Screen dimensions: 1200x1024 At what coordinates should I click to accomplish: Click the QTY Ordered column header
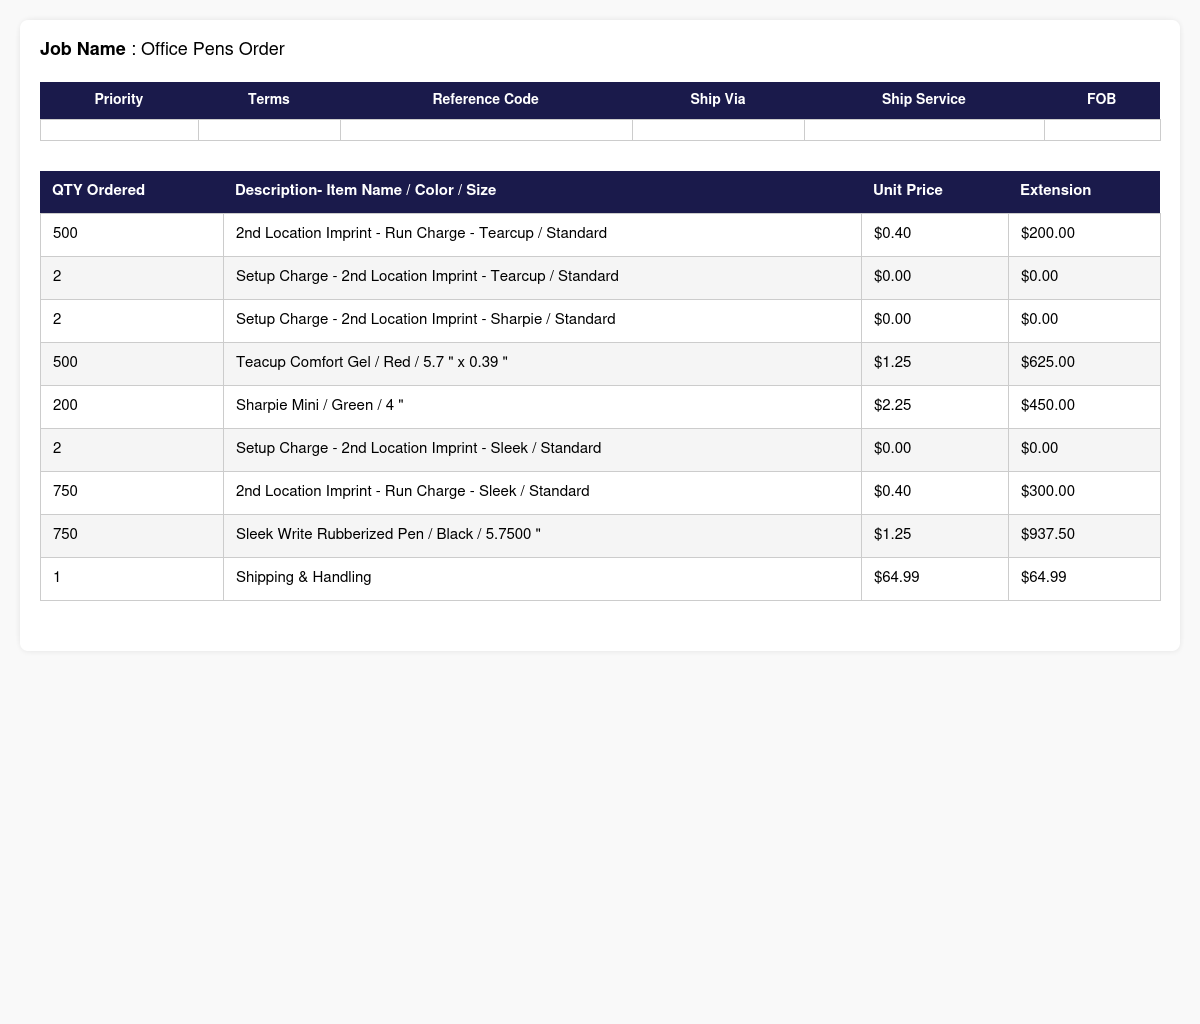(x=132, y=191)
